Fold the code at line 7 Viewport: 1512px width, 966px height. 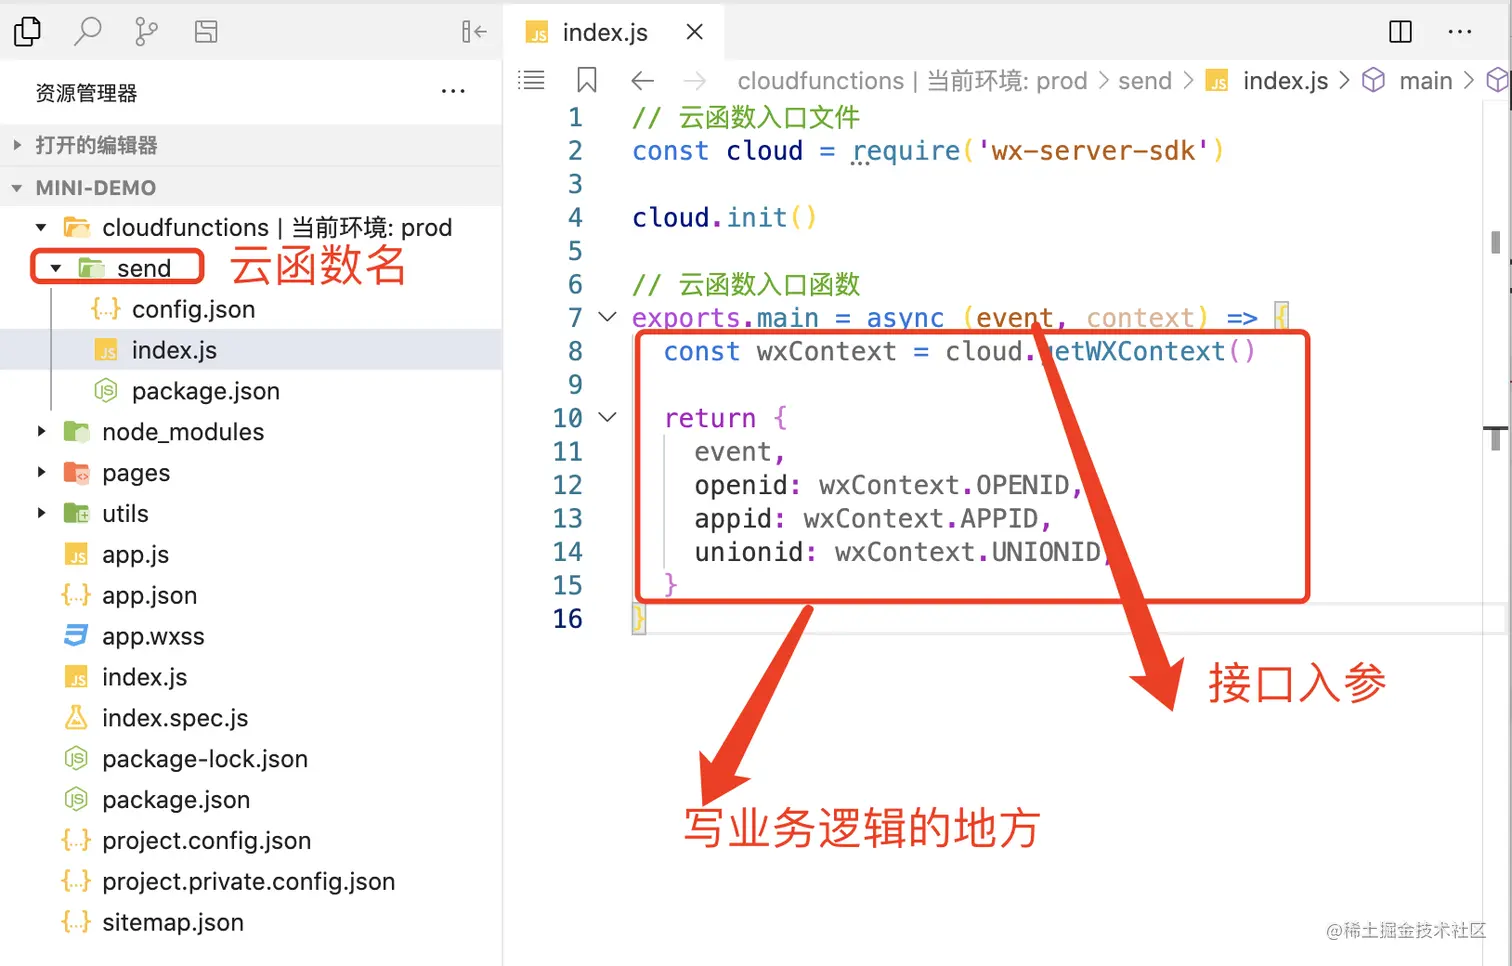pos(607,317)
